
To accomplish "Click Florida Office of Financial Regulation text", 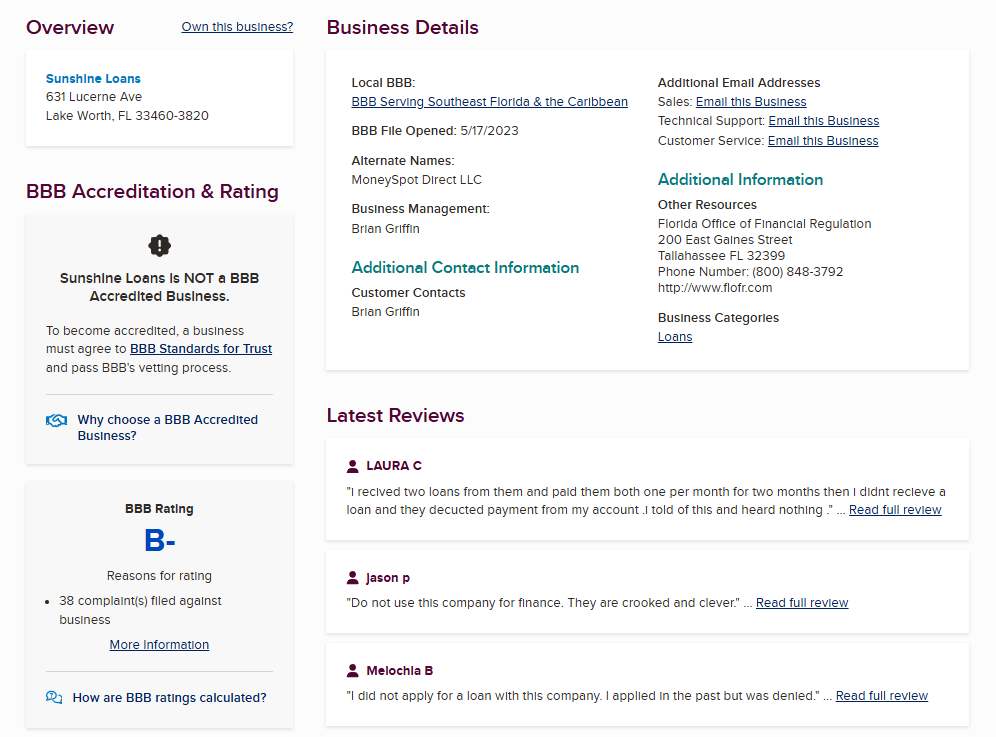I will click(x=764, y=224).
